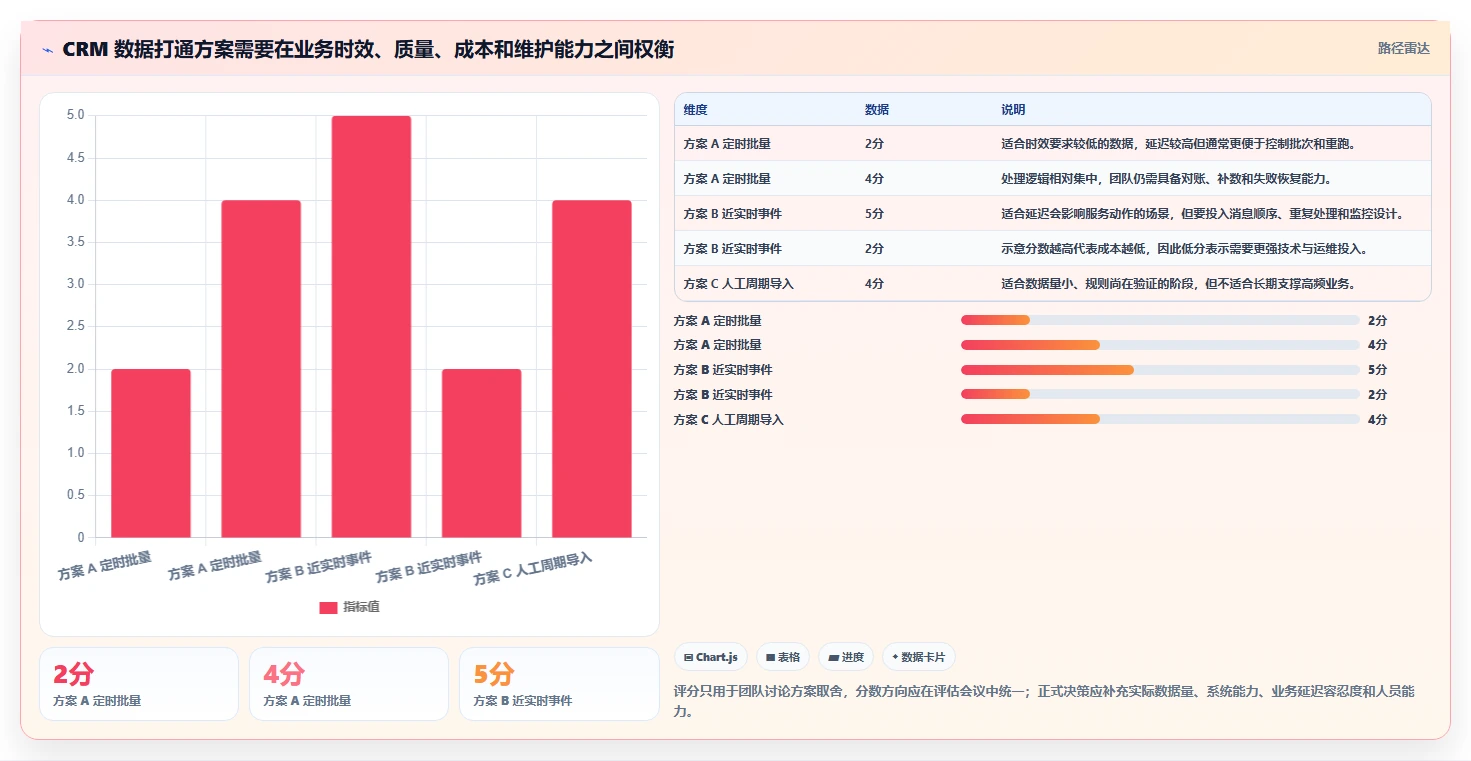Click the 方案 C 人工周期导入 label above the chips
1471x761 pixels.
[729, 420]
